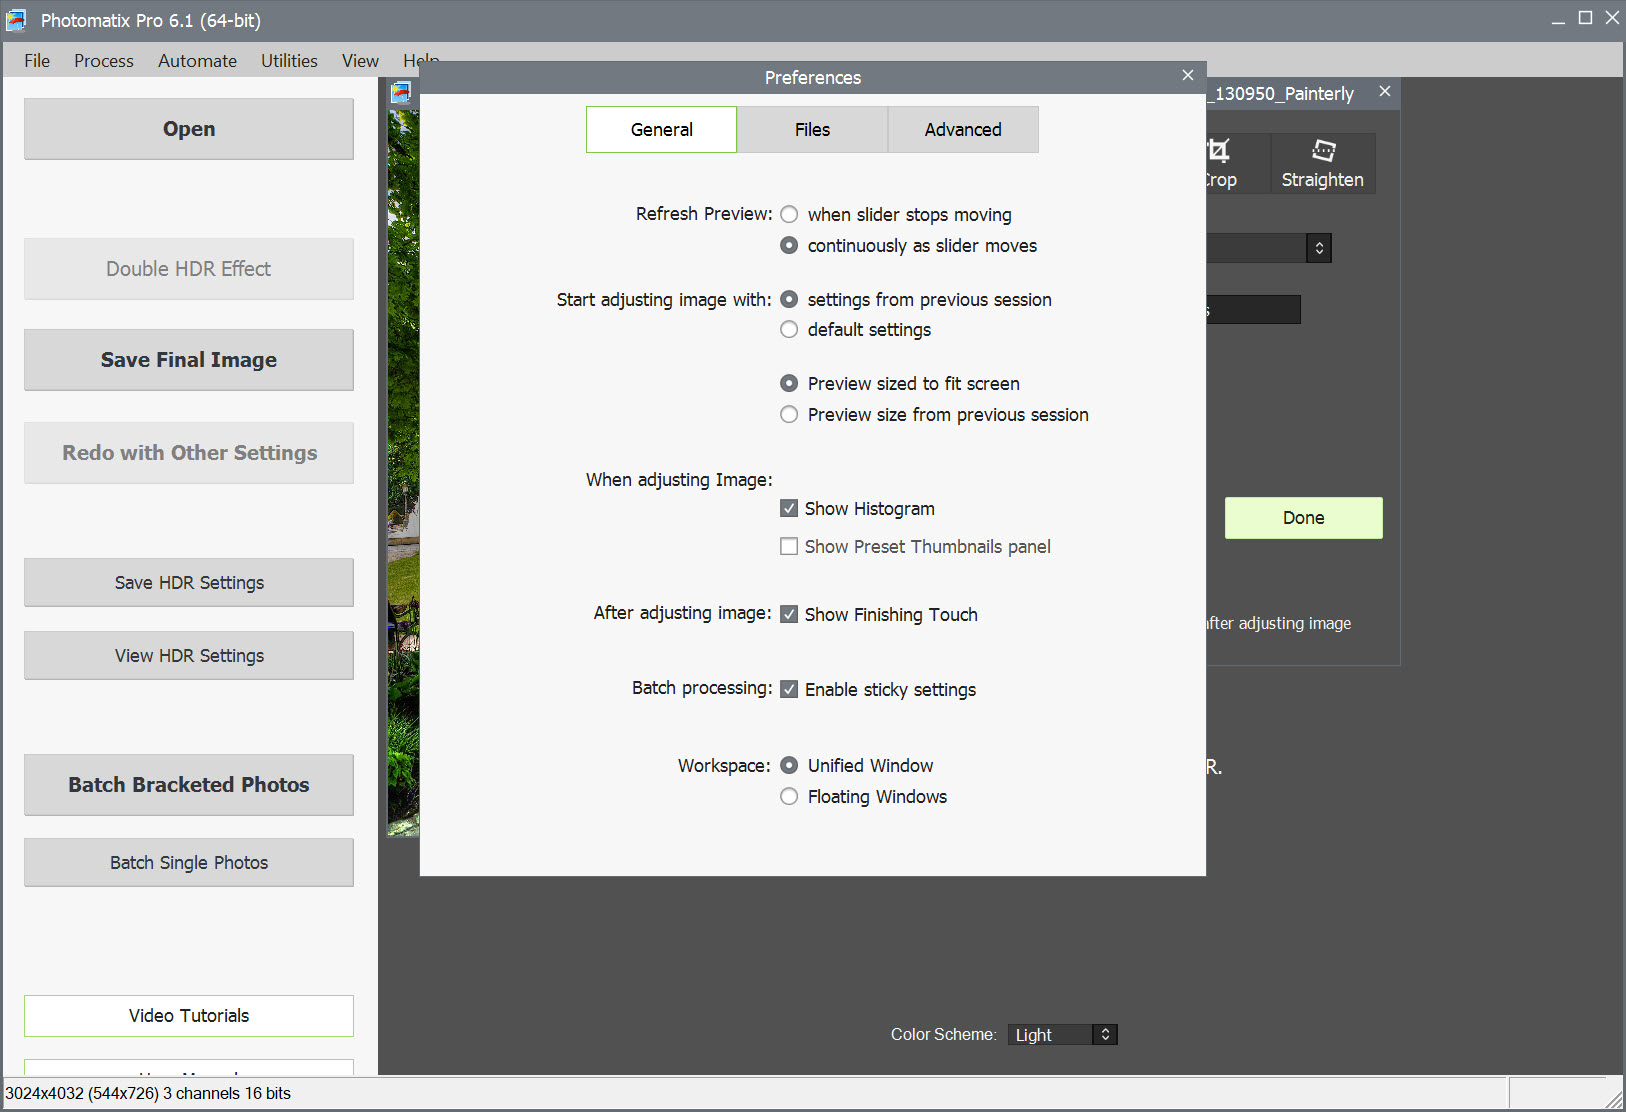Click the image preview thumbnail strip
Image resolution: width=1626 pixels, height=1112 pixels.
click(x=403, y=472)
